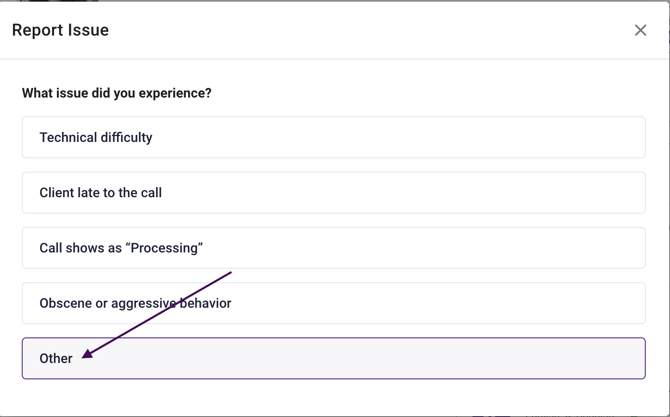Select Obscene or aggressive behavior

pos(334,303)
